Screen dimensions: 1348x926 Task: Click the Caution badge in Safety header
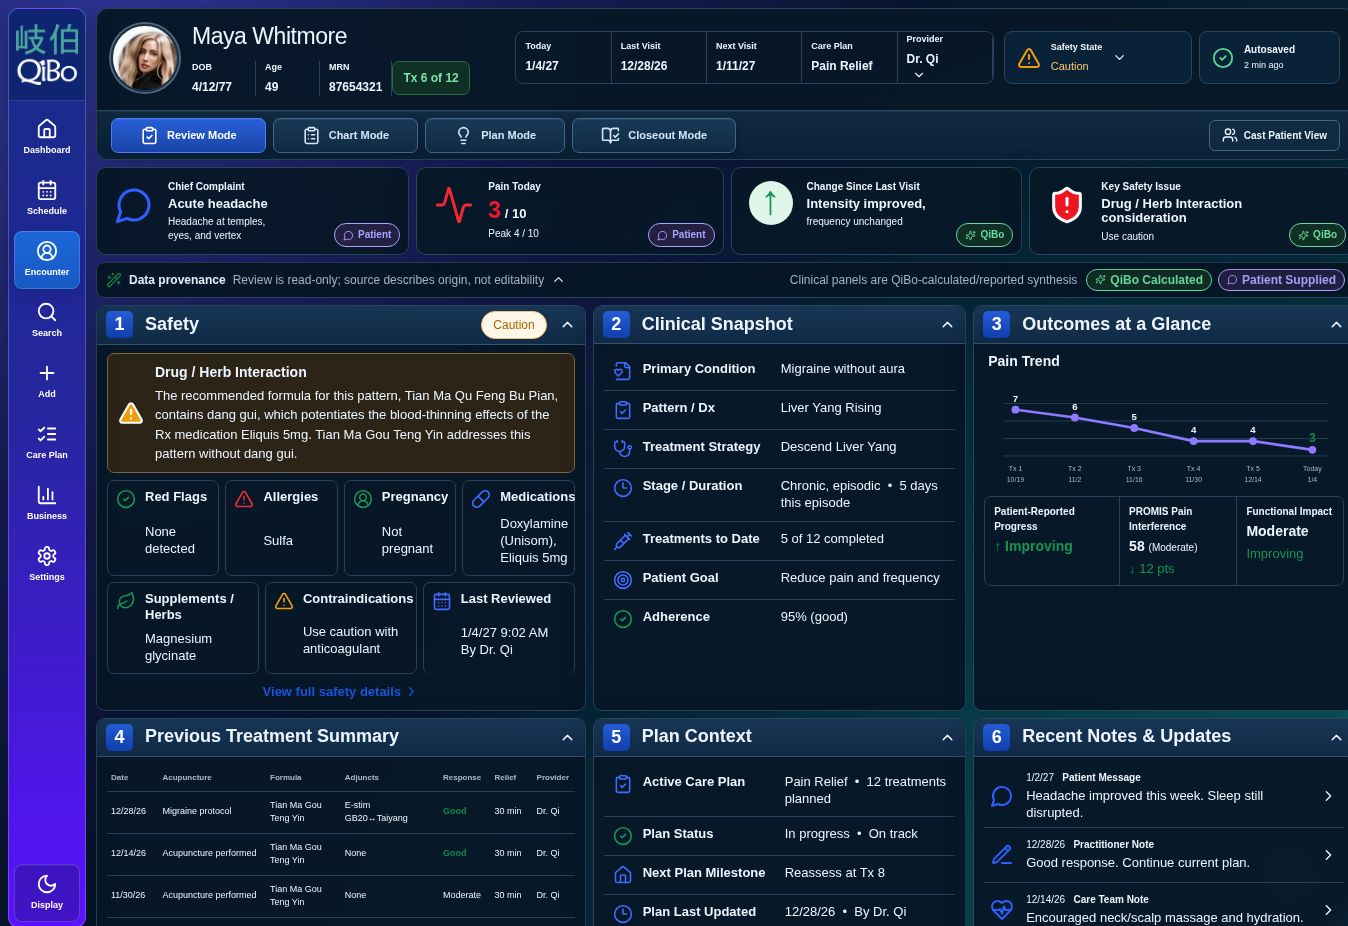pos(514,325)
